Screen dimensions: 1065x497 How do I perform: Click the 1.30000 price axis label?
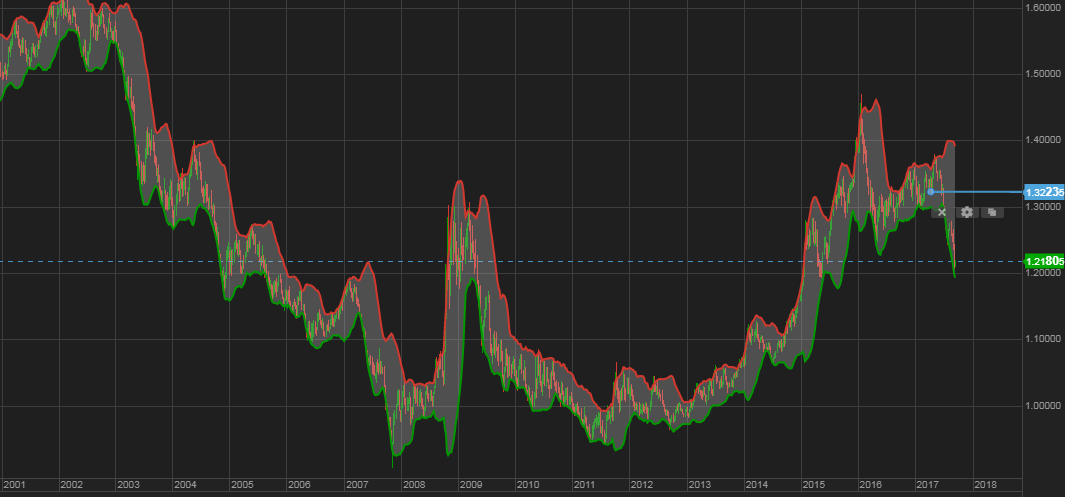pos(1045,206)
